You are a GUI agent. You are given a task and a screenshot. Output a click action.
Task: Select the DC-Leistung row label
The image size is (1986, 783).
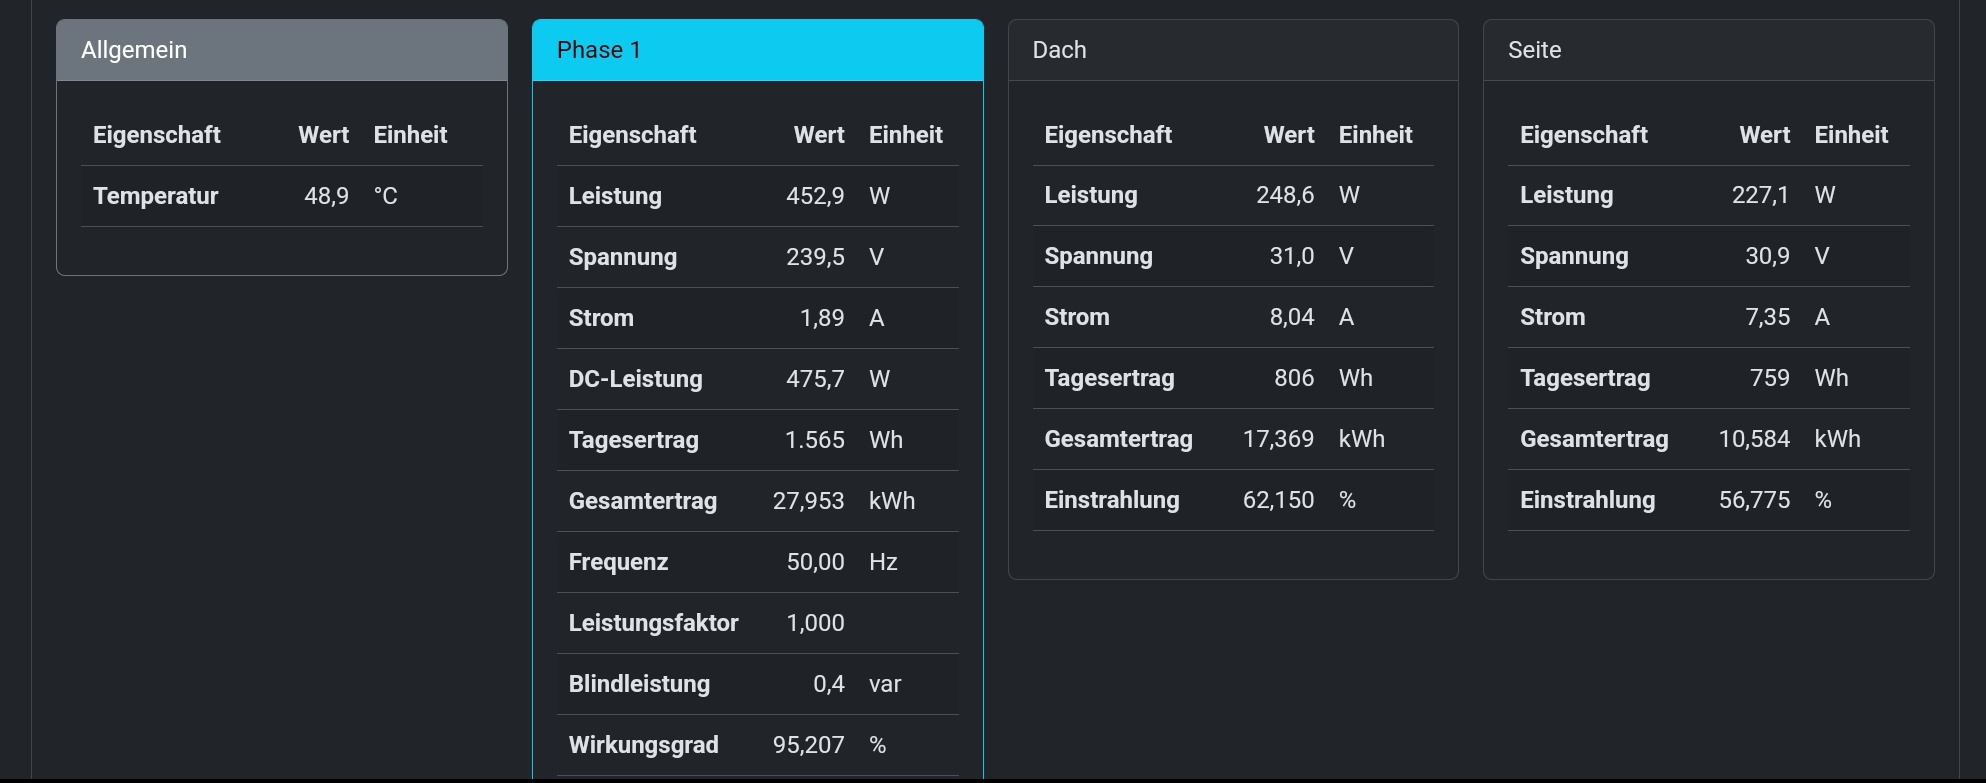[636, 379]
